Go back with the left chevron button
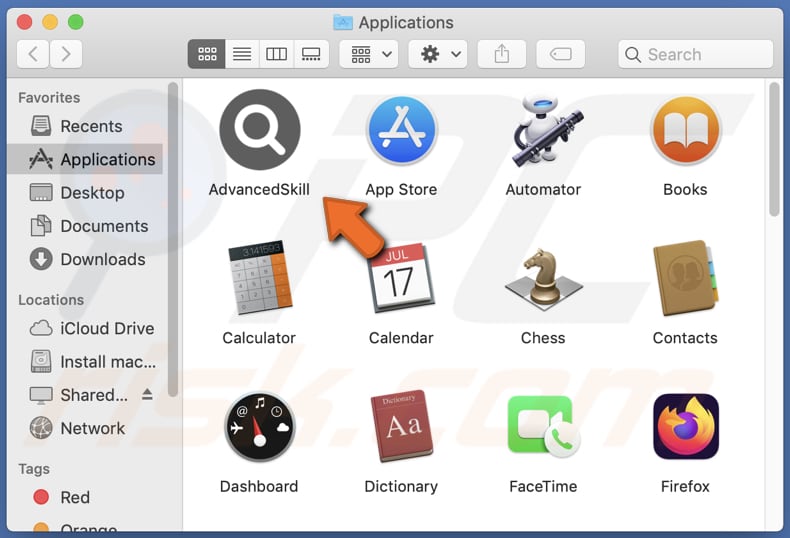790x538 pixels. tap(33, 54)
